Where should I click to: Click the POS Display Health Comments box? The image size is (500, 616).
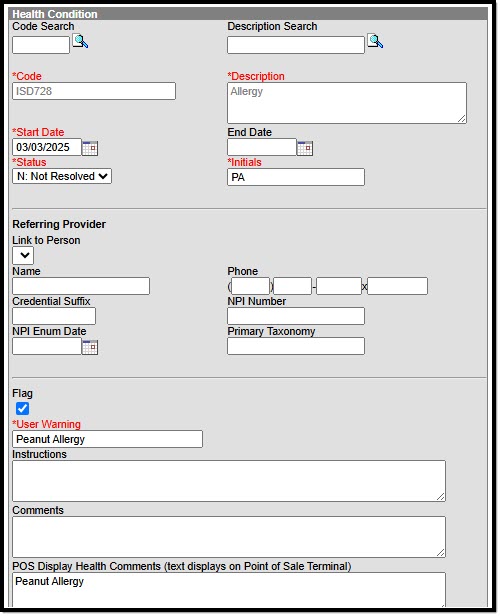(229, 589)
